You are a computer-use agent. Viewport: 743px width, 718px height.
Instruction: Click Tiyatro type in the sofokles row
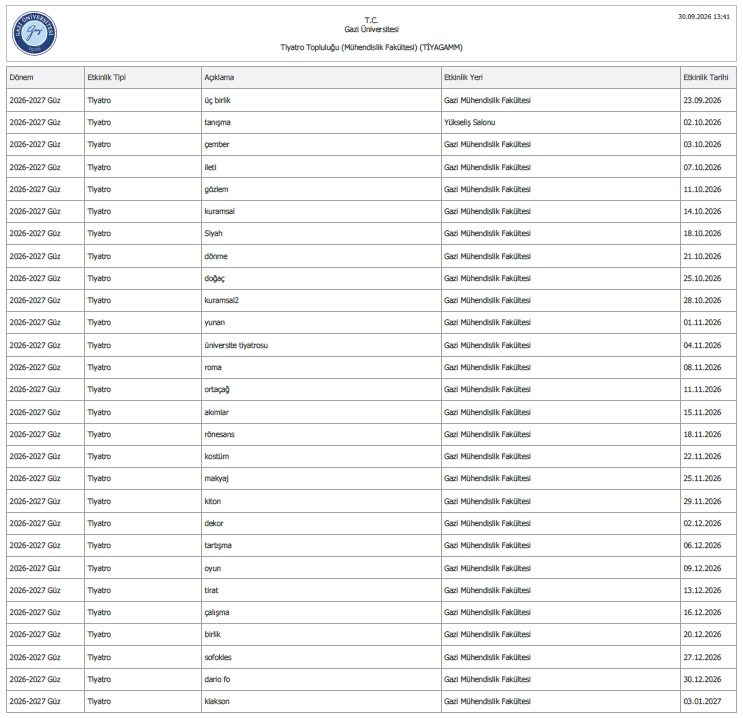(99, 657)
